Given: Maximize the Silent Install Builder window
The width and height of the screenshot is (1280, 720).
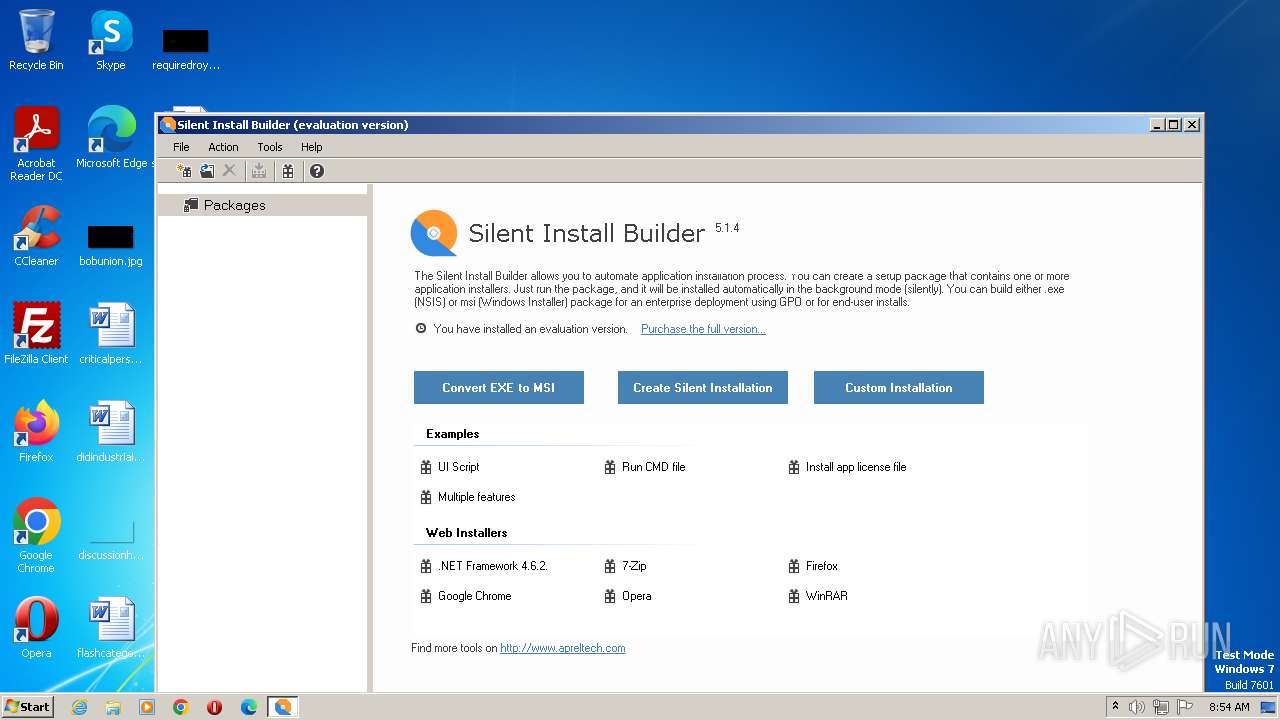Looking at the screenshot, I should pos(1174,125).
